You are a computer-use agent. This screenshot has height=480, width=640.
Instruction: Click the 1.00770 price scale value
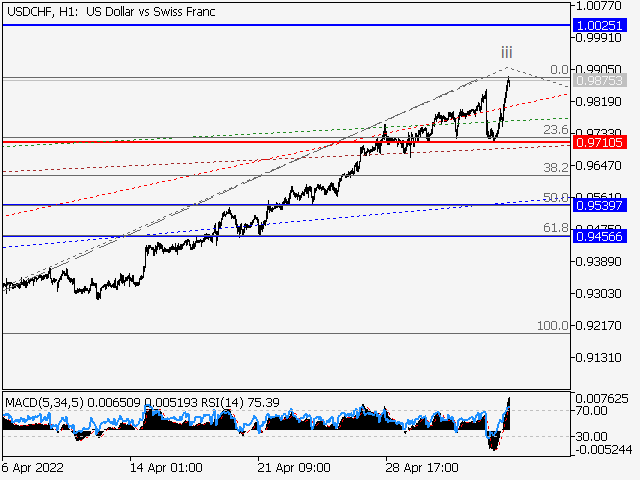(598, 6)
